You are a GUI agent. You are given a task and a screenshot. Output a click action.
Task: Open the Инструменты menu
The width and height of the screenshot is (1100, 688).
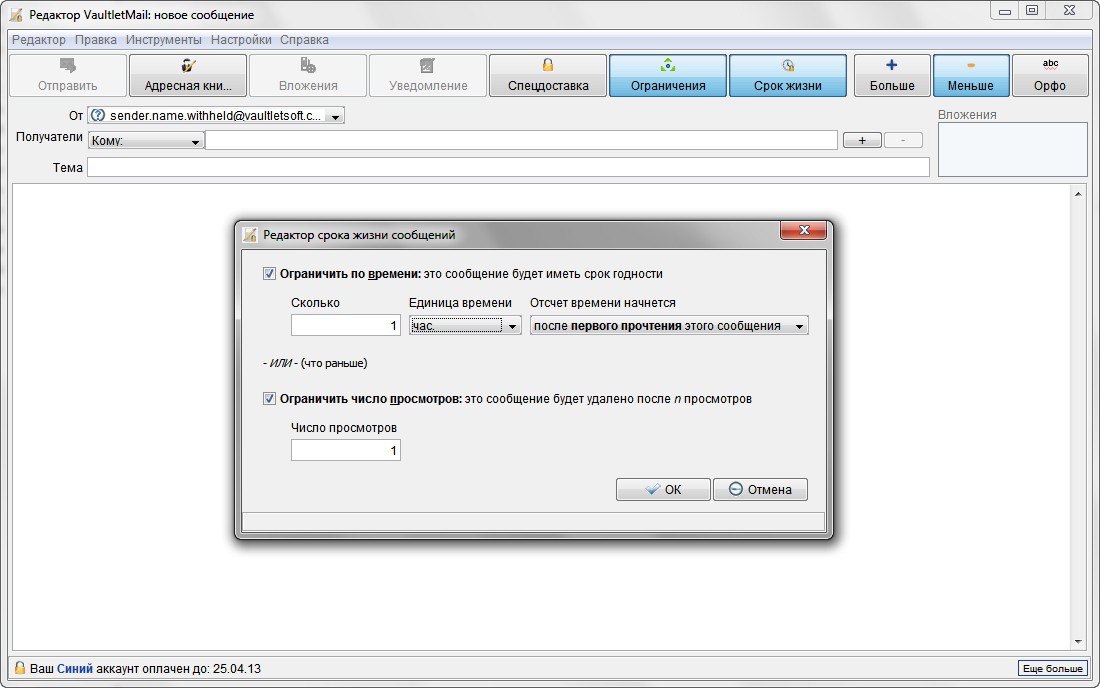point(164,40)
